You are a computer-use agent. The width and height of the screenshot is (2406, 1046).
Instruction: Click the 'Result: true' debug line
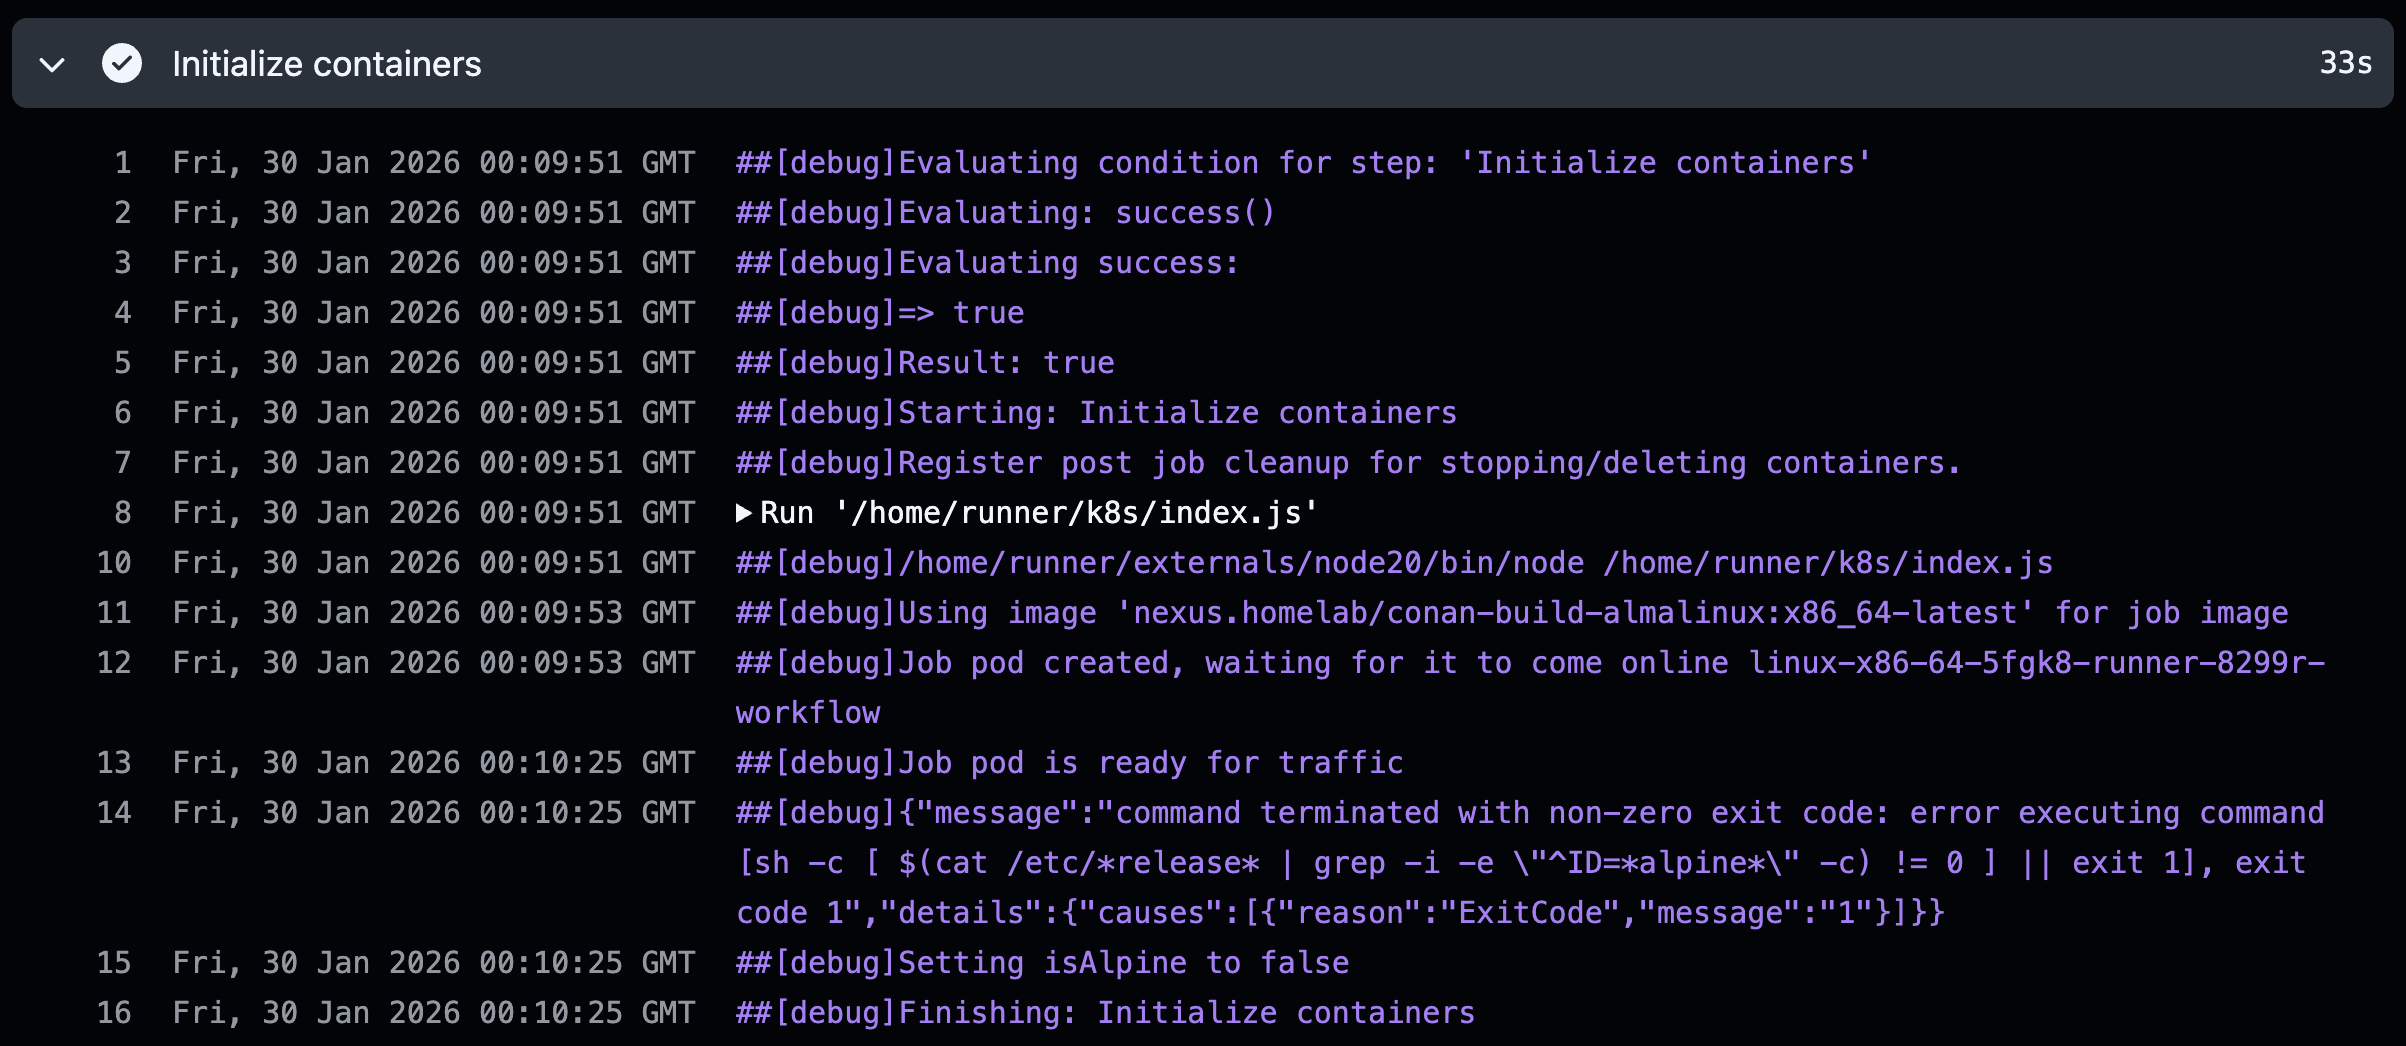(x=925, y=363)
